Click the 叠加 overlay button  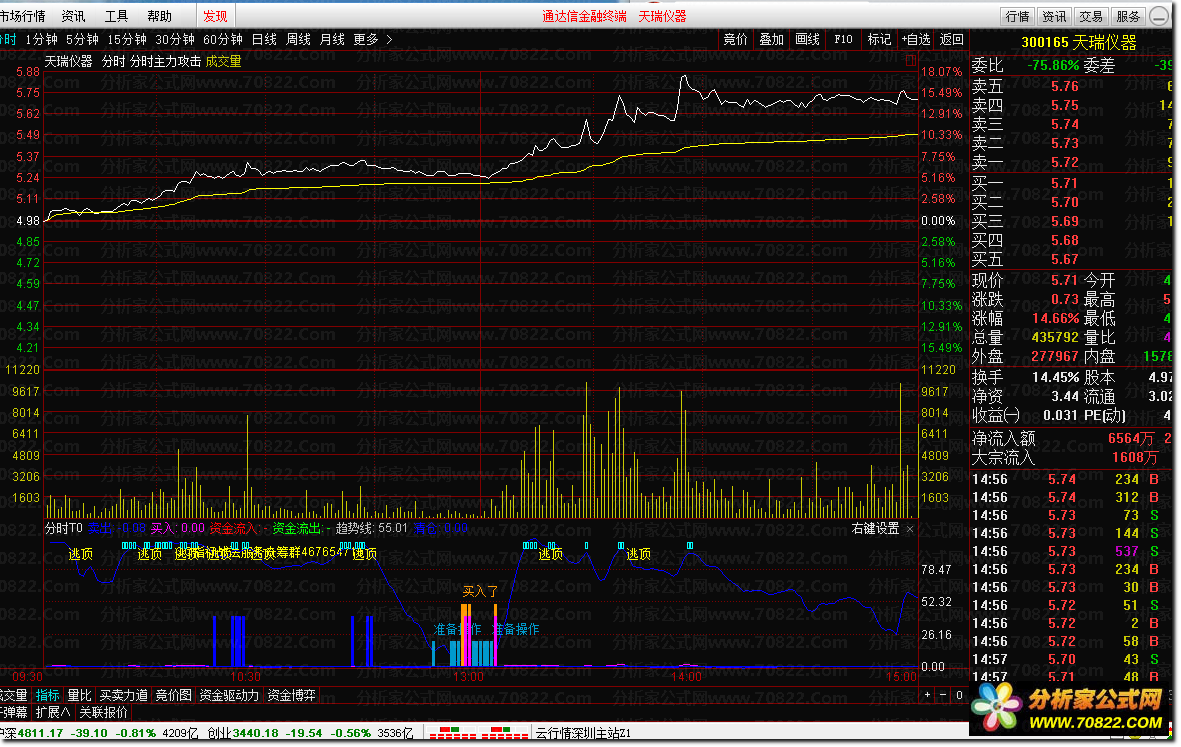pyautogui.click(x=771, y=39)
